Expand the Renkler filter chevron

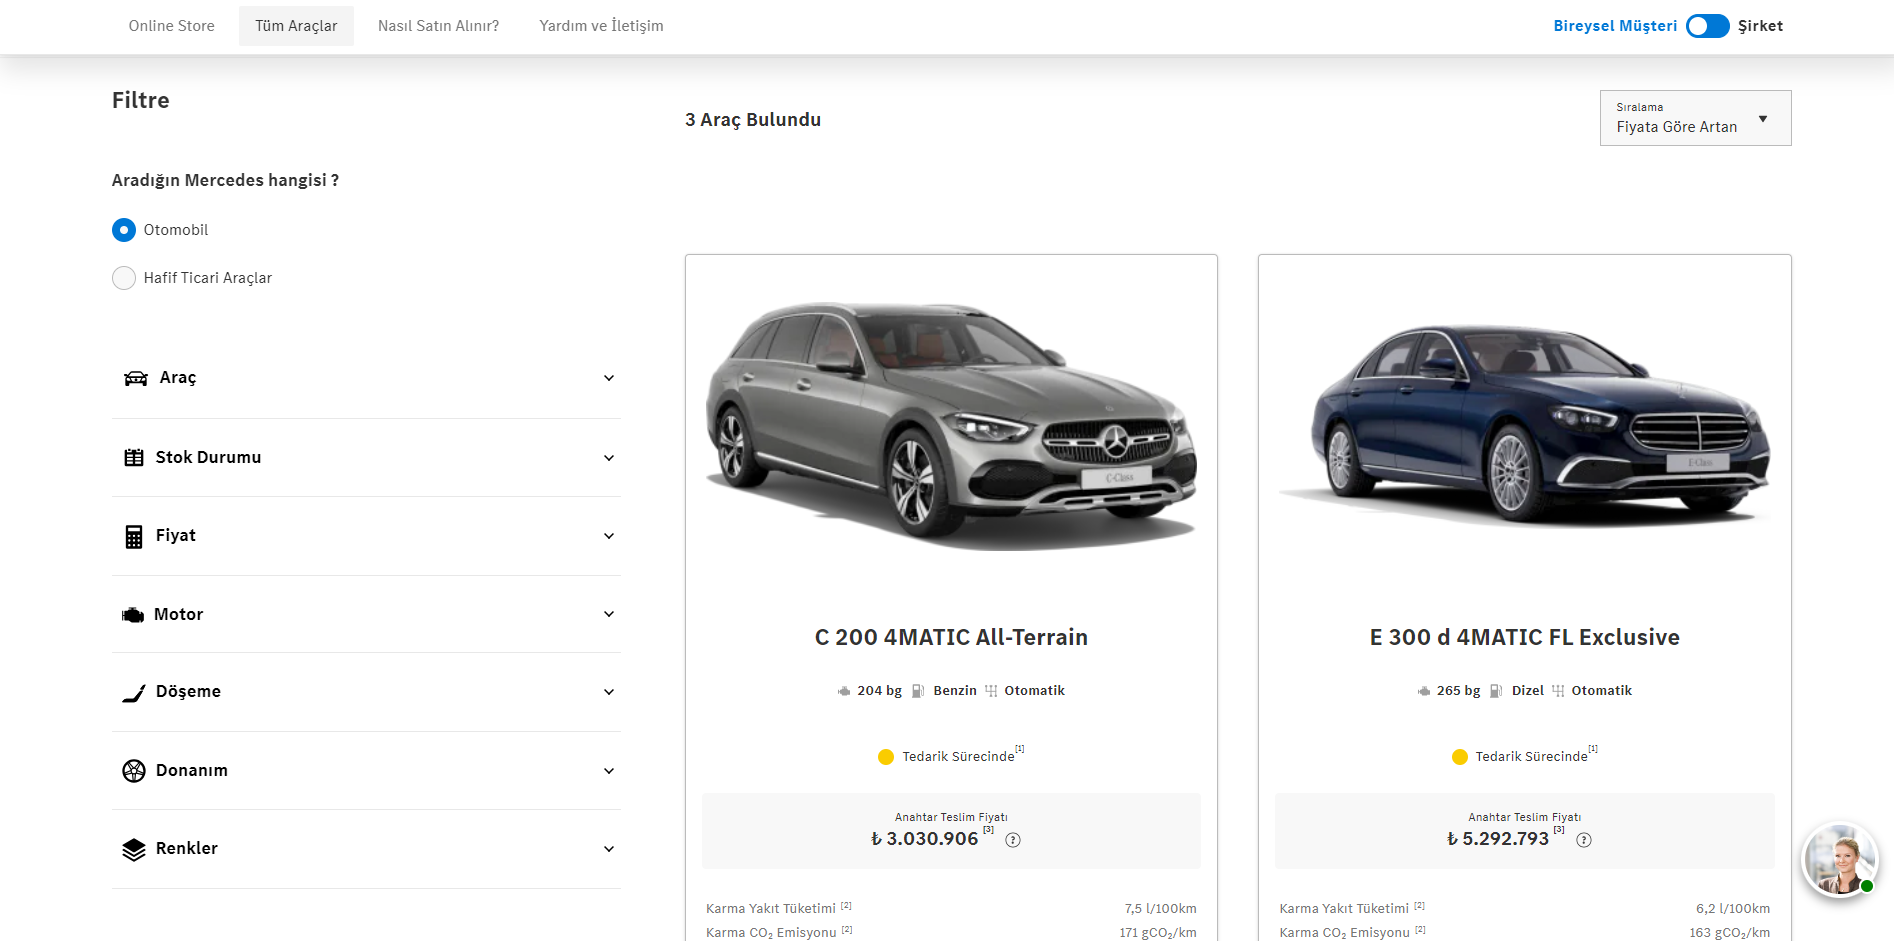[609, 849]
